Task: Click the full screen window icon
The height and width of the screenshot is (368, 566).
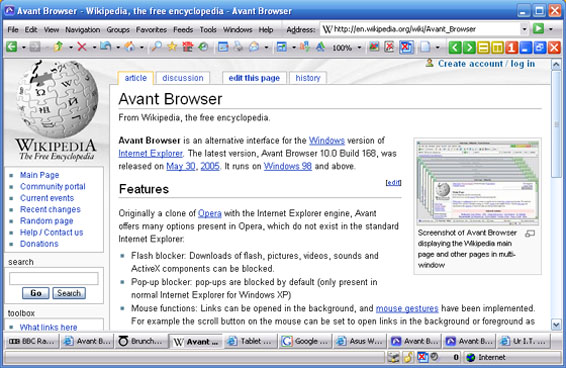Action: [x=223, y=47]
